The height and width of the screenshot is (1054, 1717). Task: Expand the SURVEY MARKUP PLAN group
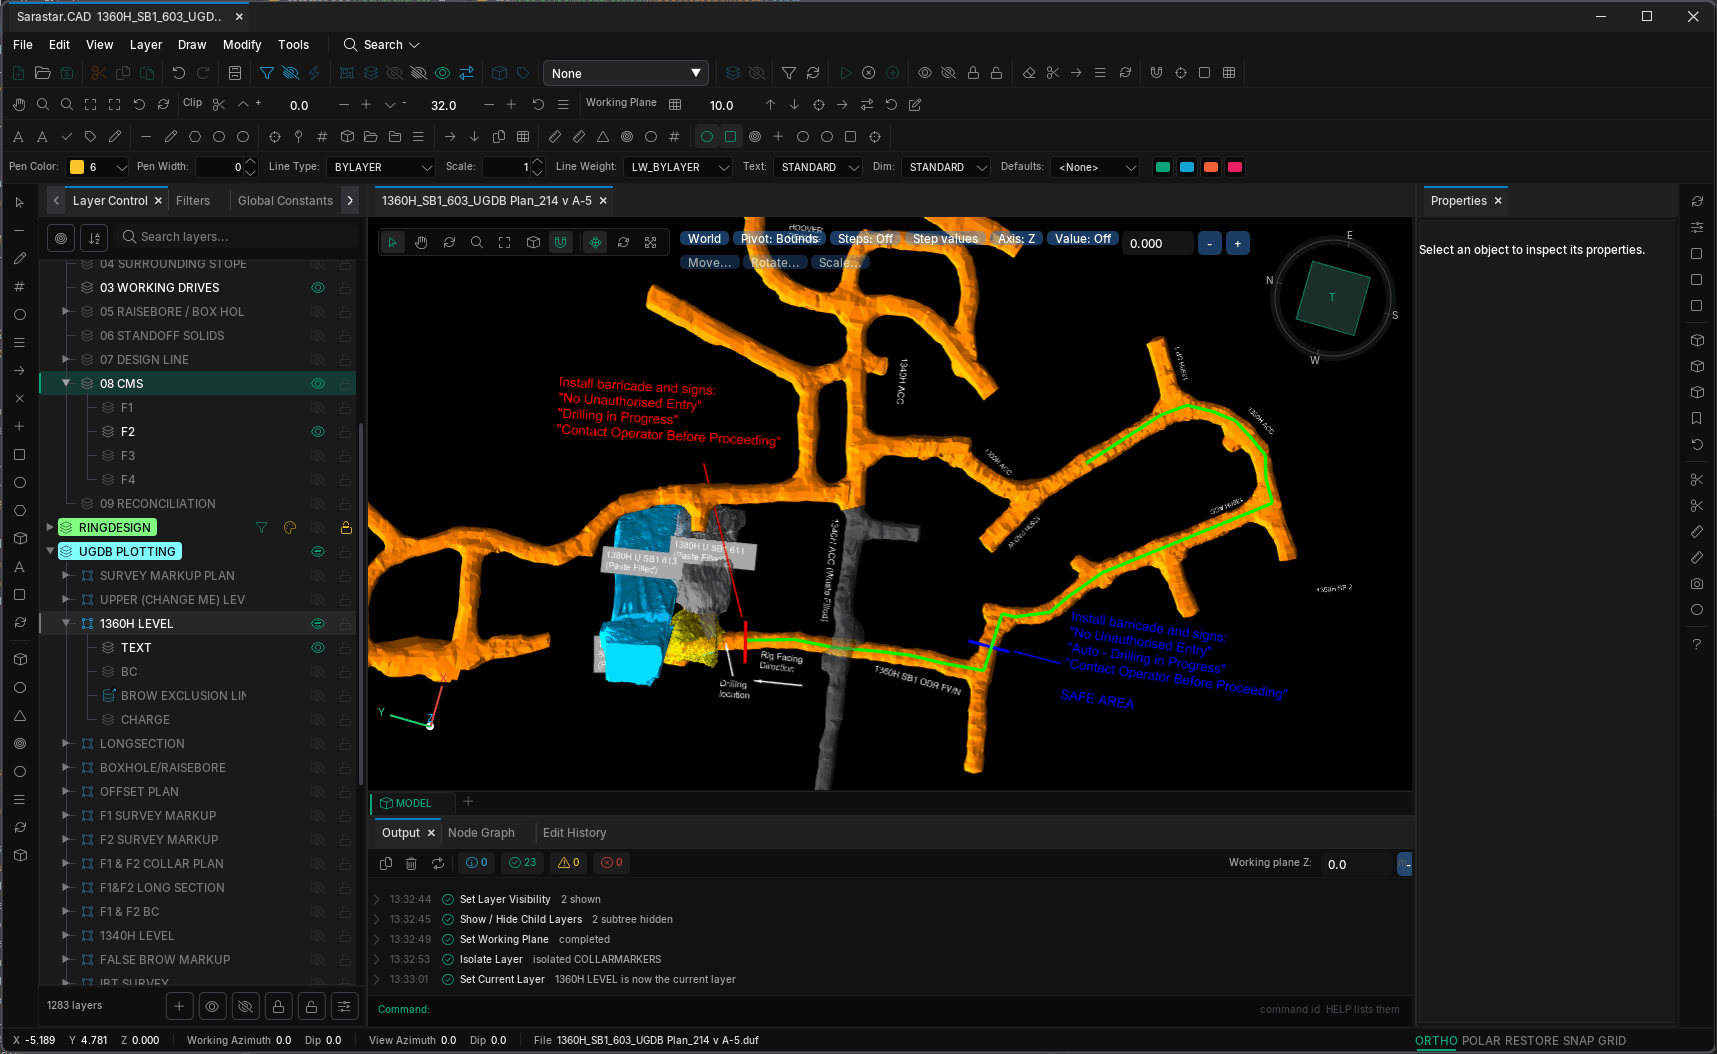(66, 576)
